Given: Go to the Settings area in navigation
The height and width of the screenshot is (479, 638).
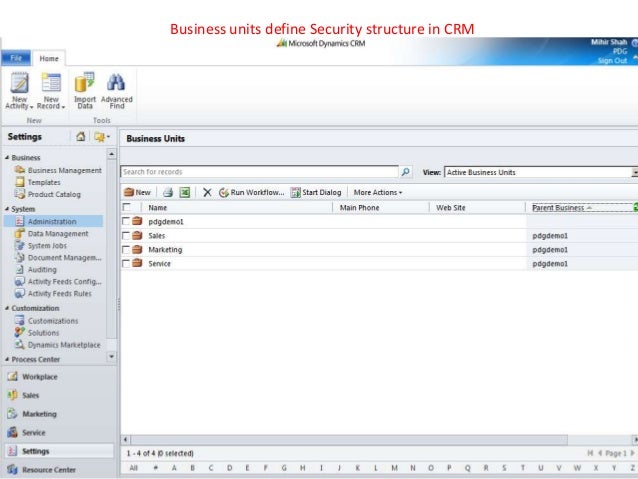Looking at the screenshot, I should [59, 451].
